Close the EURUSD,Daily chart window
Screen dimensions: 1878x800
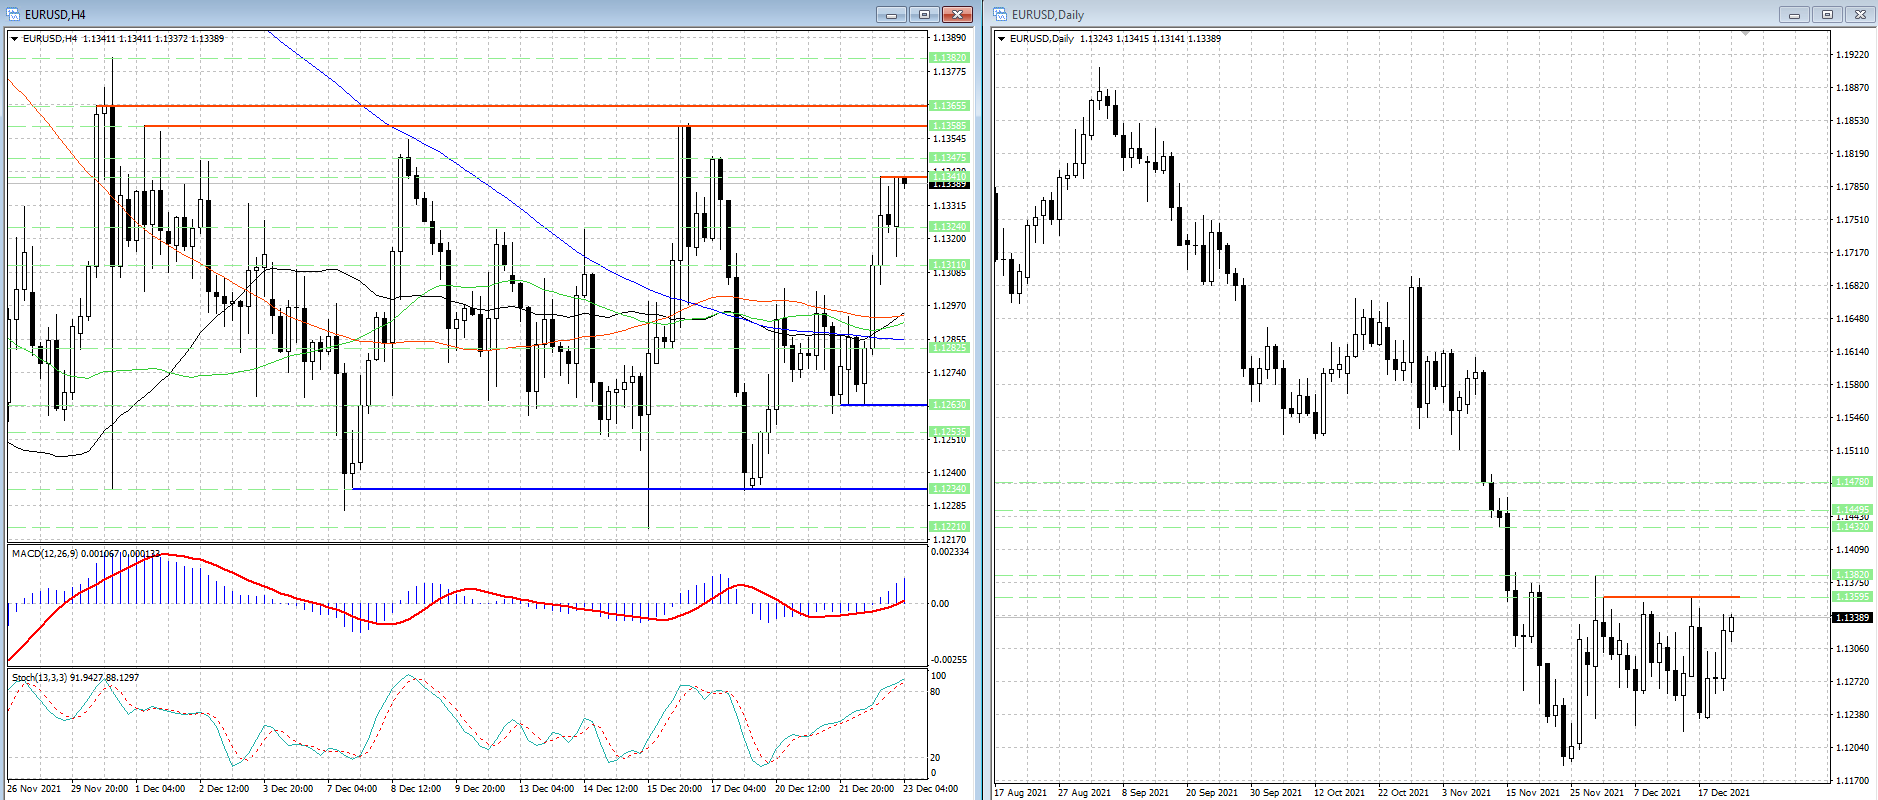click(1860, 14)
